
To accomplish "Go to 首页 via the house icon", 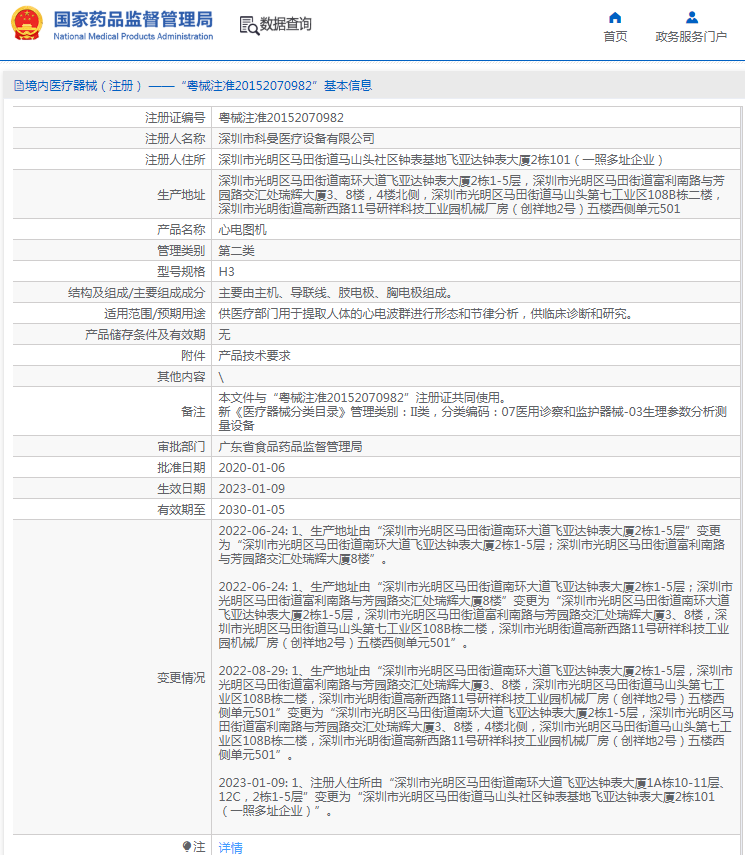I will tap(615, 17).
